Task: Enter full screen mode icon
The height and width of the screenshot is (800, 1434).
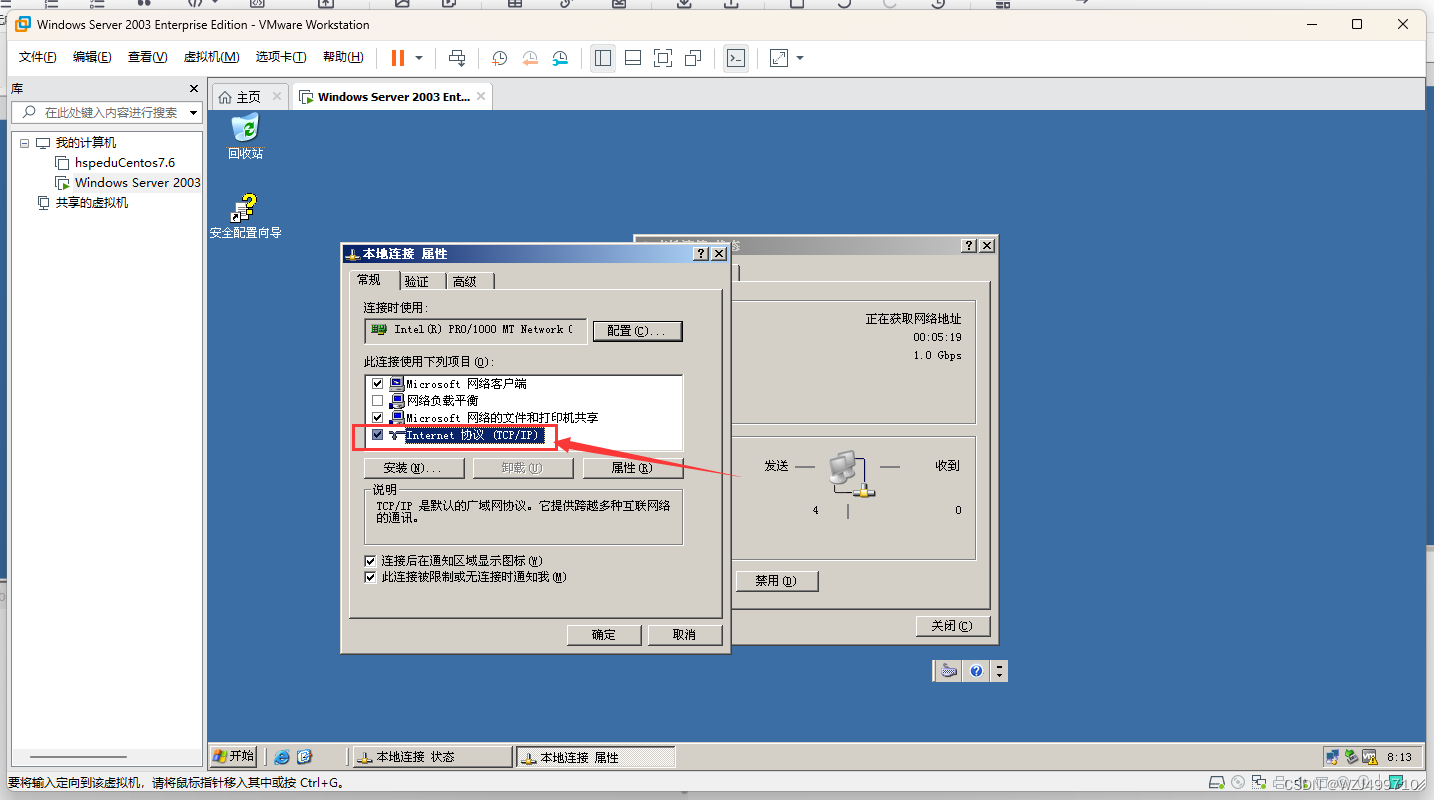Action: click(663, 58)
